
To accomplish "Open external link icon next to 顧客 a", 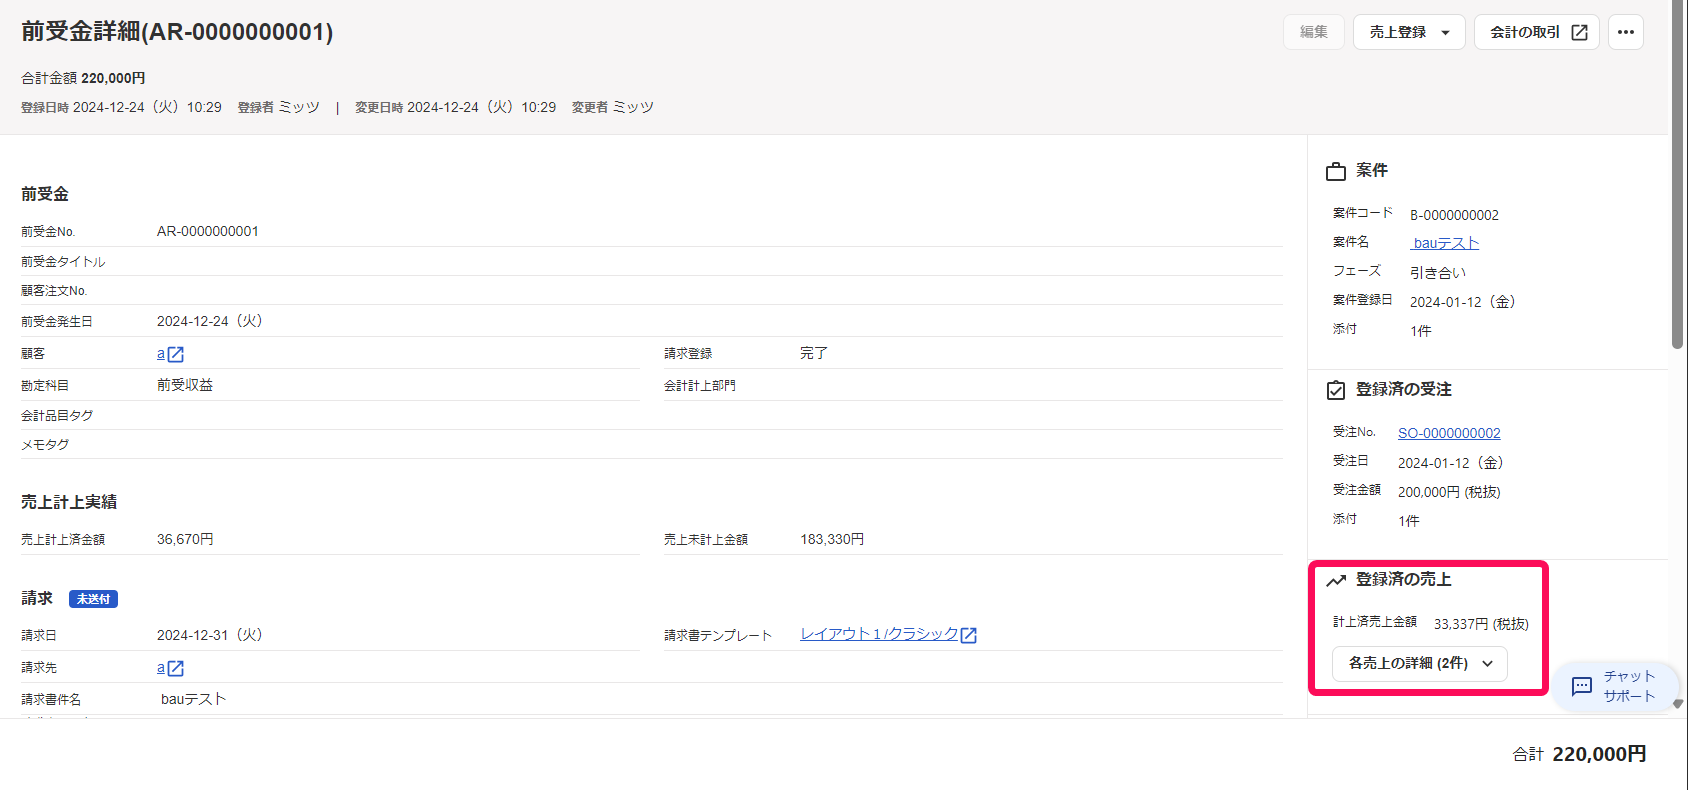I will (176, 354).
